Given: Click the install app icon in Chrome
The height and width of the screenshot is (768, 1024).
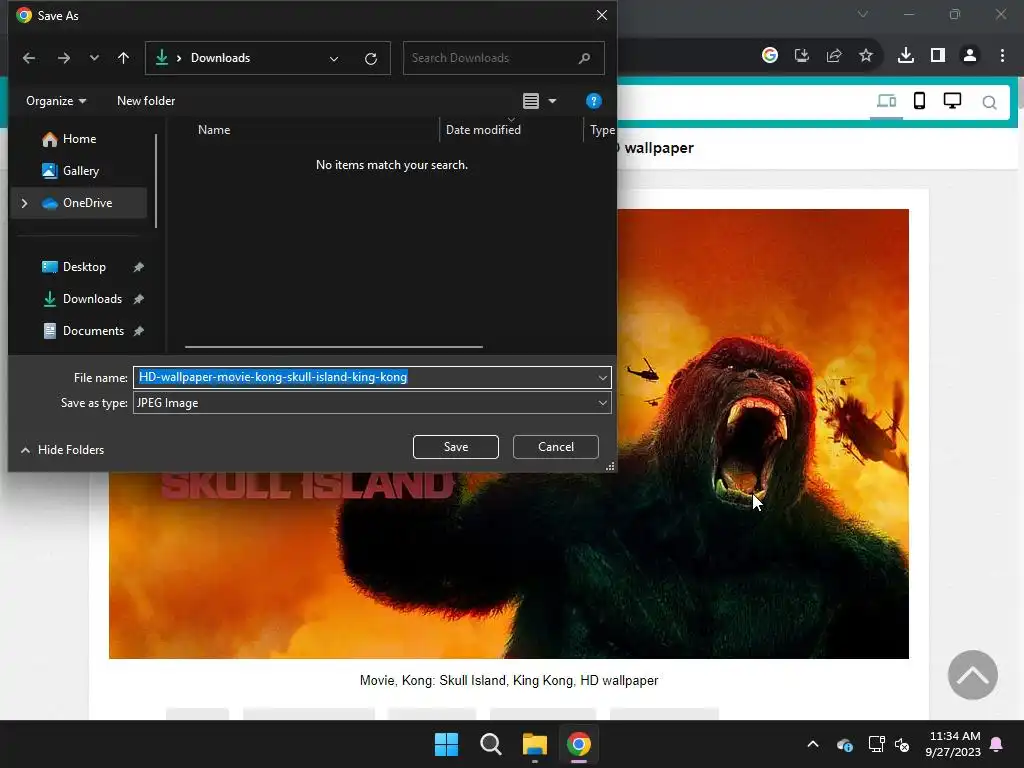Looking at the screenshot, I should pos(802,56).
